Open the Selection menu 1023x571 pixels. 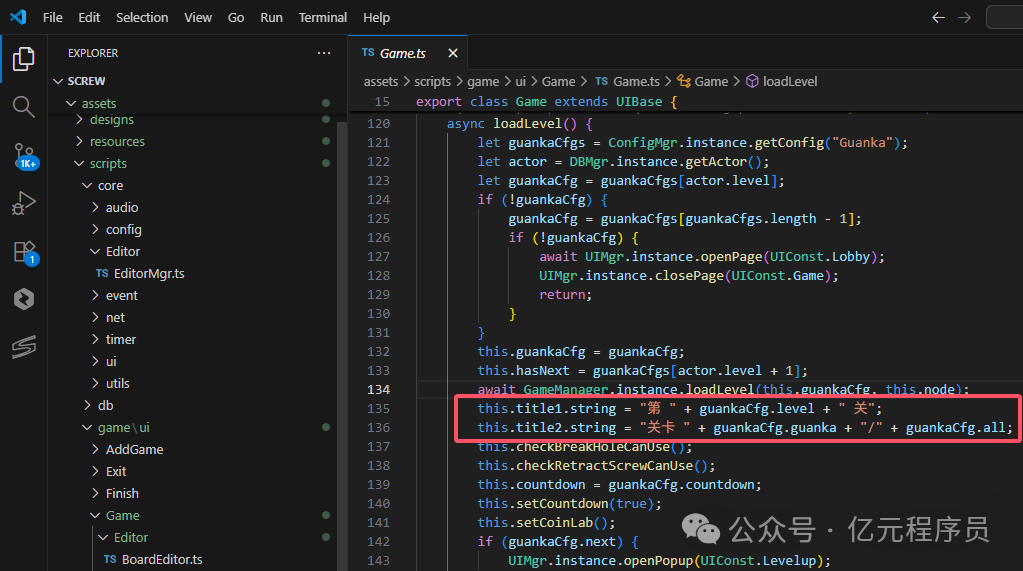pos(142,18)
